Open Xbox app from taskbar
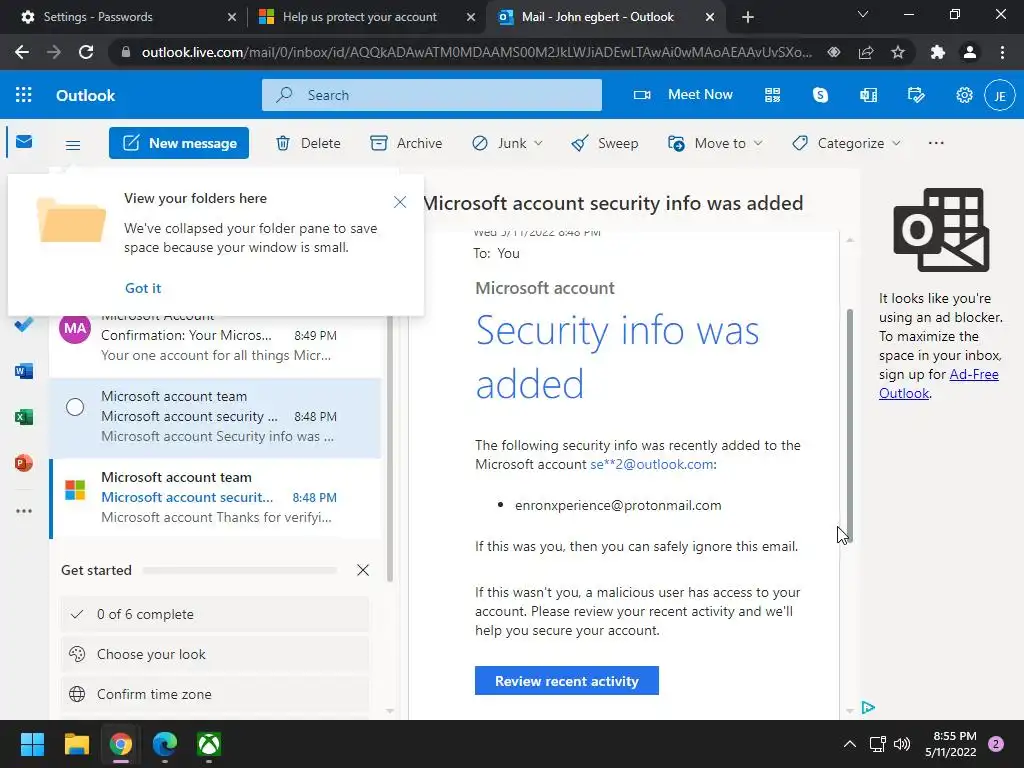1024x768 pixels. coord(209,744)
